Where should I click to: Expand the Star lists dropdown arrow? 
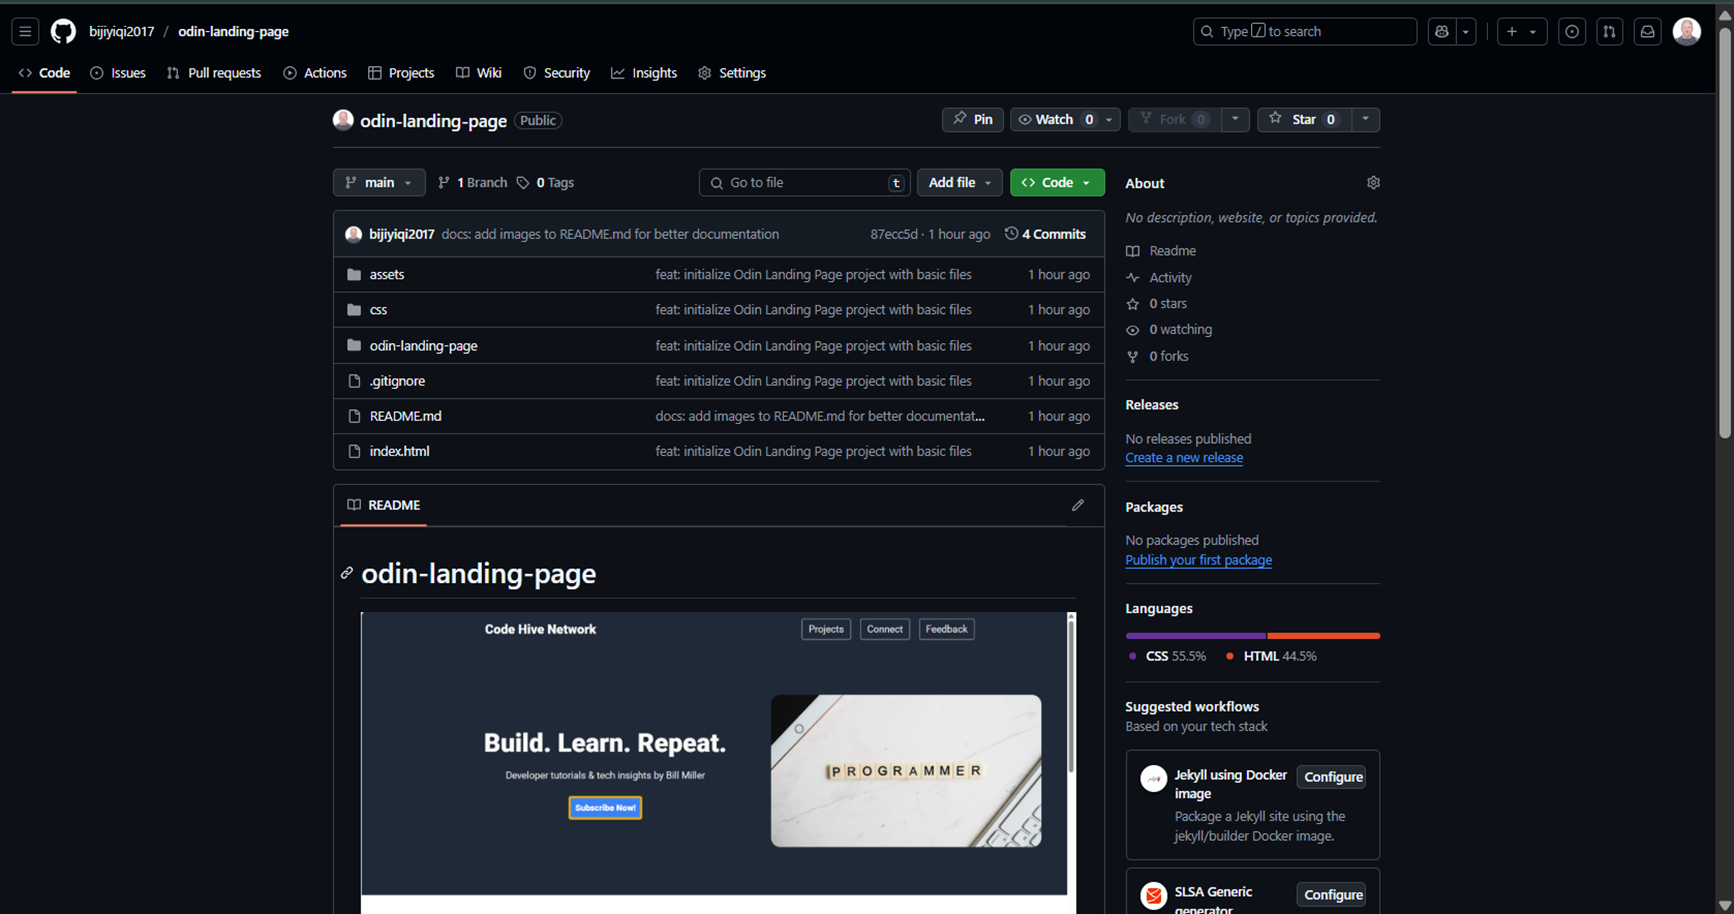(1365, 120)
